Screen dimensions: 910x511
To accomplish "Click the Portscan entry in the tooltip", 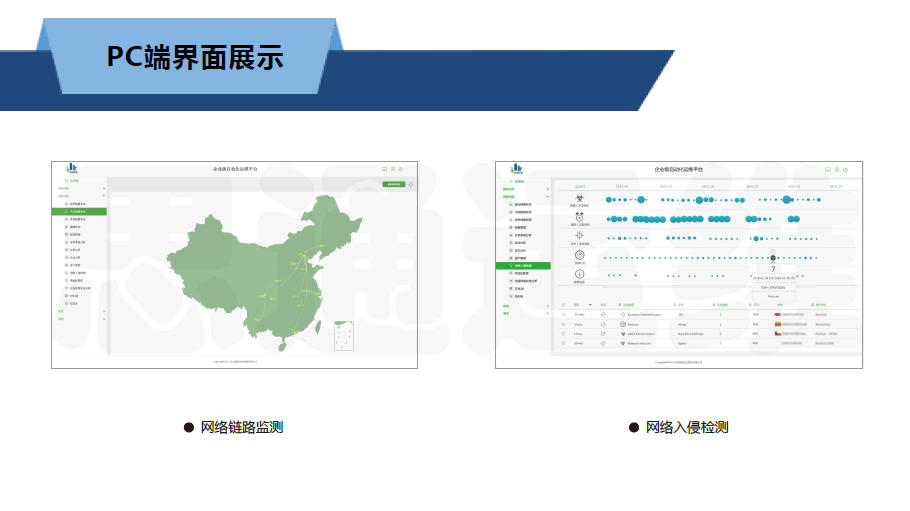I will pyautogui.click(x=773, y=296).
